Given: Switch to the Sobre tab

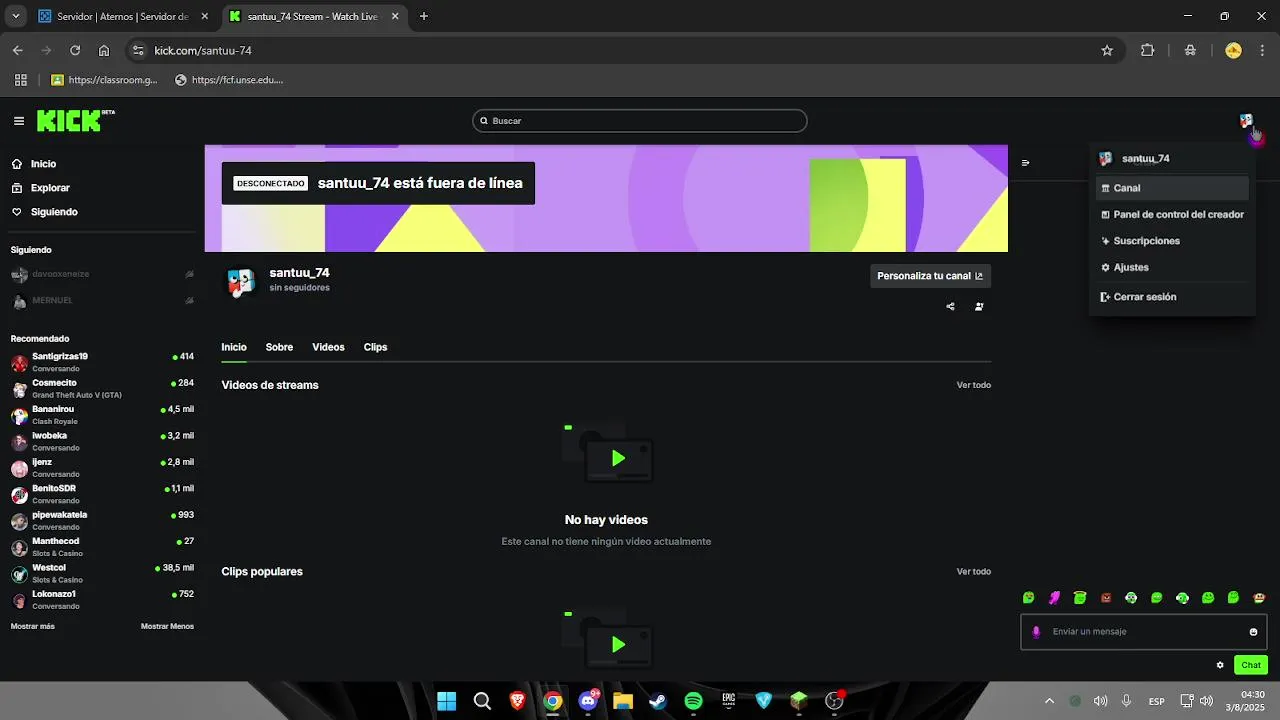Looking at the screenshot, I should coord(279,347).
